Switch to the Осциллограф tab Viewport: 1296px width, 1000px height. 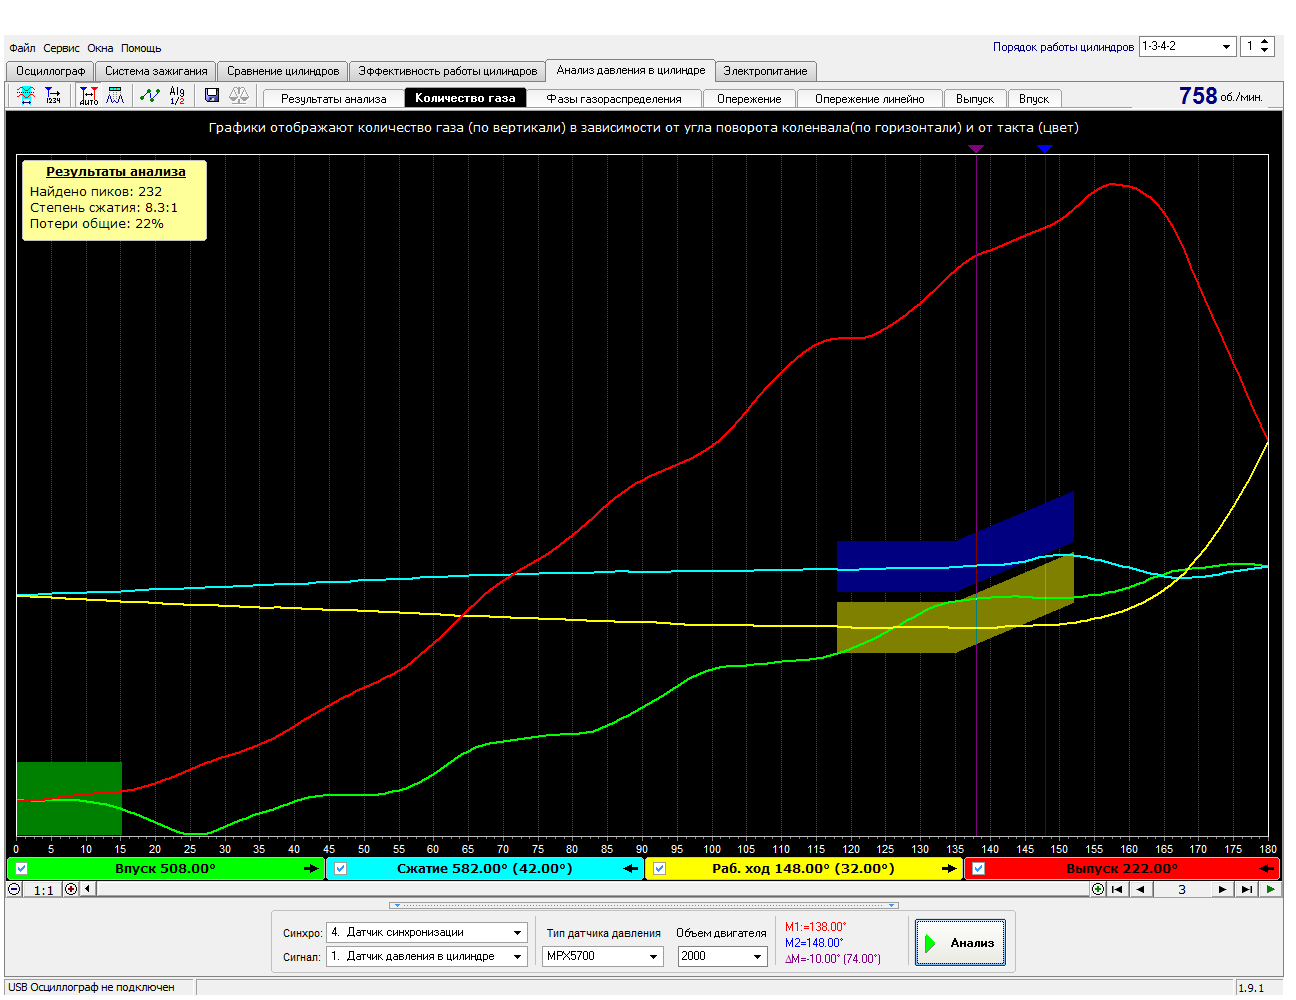coord(51,71)
